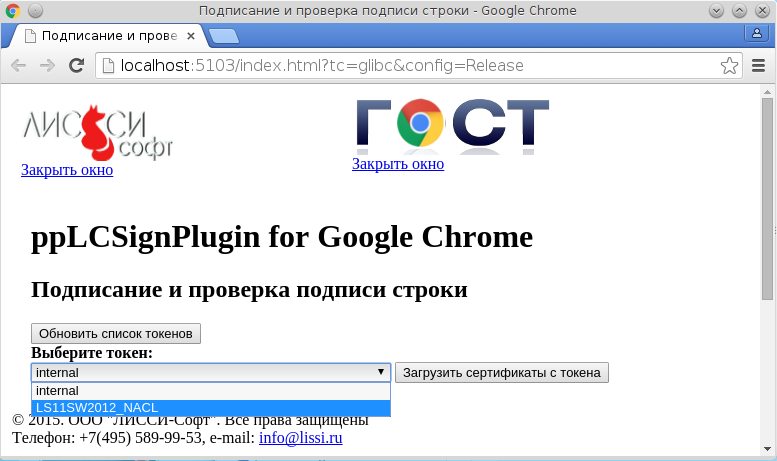Click 'Загрузить сертификаты с токена' button
Viewport: 777px width, 461px height.
point(501,373)
